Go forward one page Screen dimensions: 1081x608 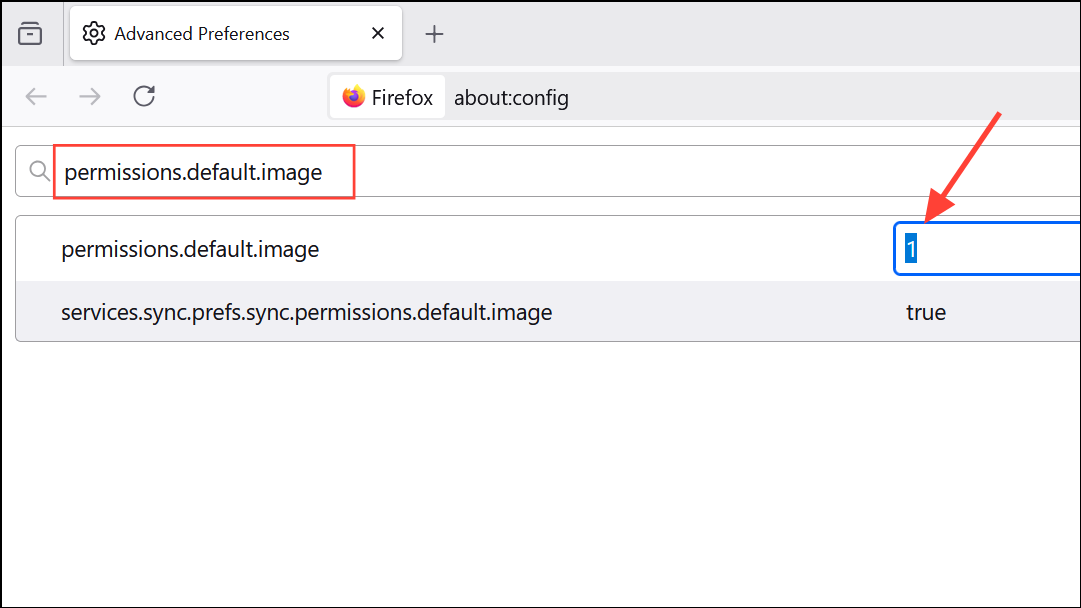coord(90,97)
